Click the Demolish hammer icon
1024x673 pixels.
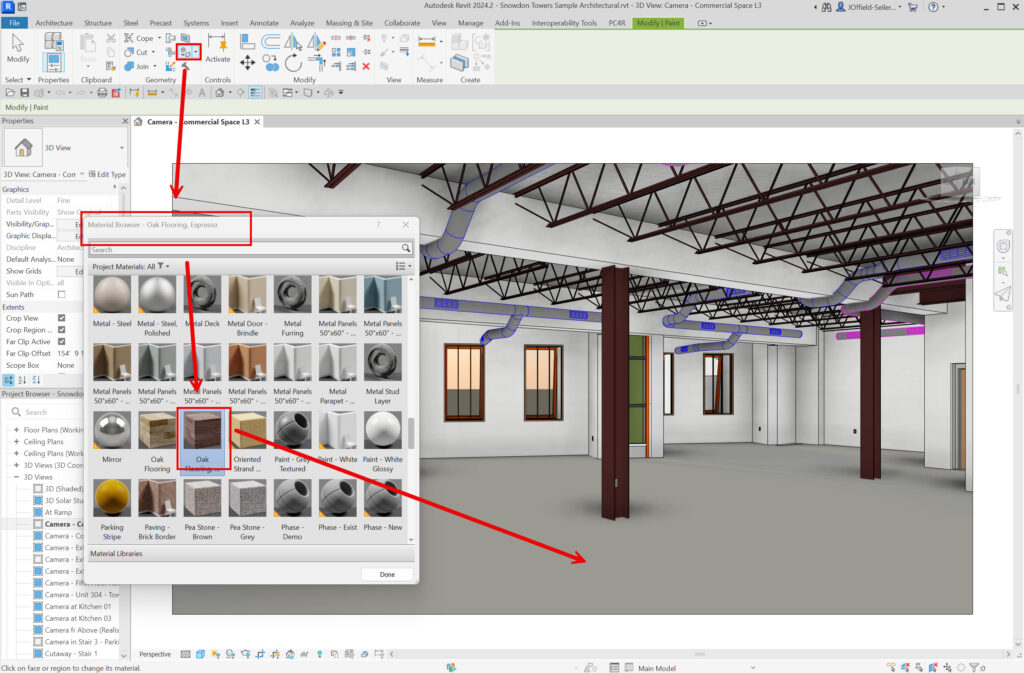click(185, 66)
